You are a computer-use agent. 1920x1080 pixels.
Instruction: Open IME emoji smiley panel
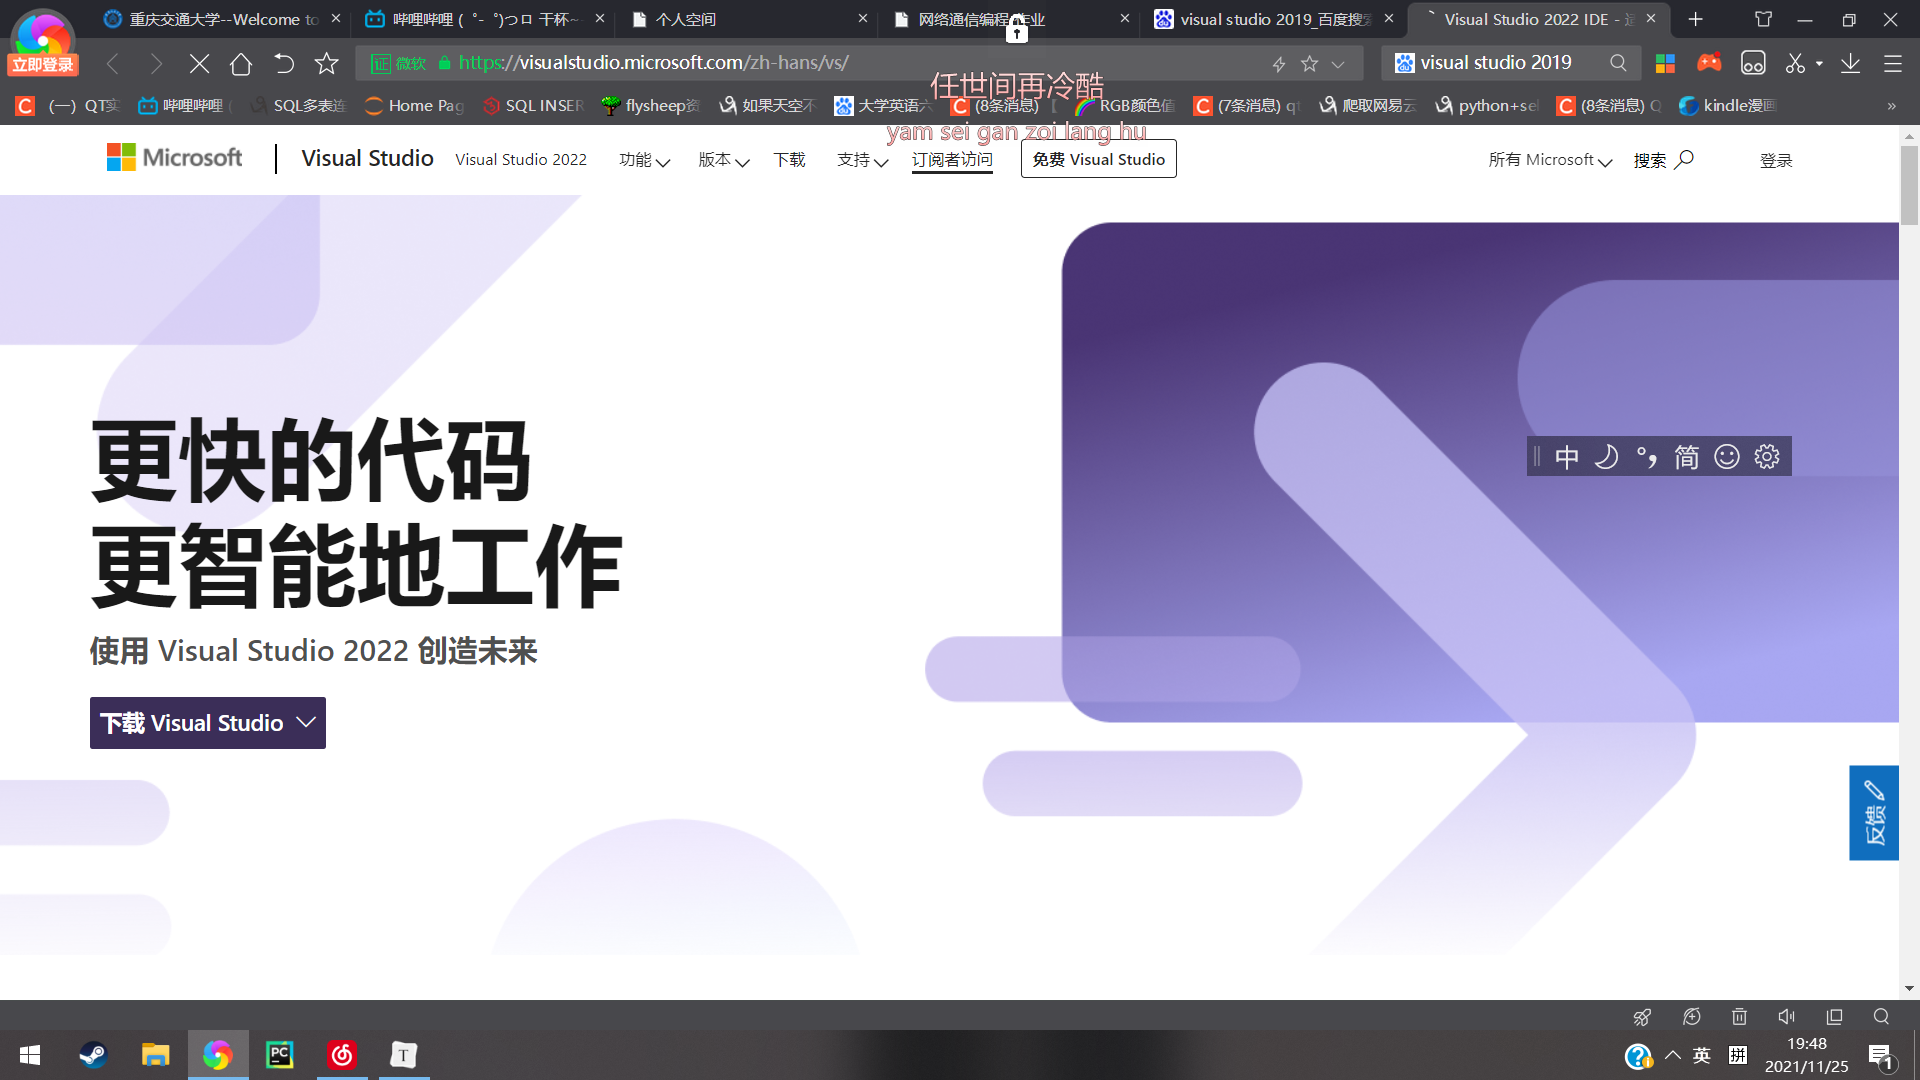point(1727,457)
